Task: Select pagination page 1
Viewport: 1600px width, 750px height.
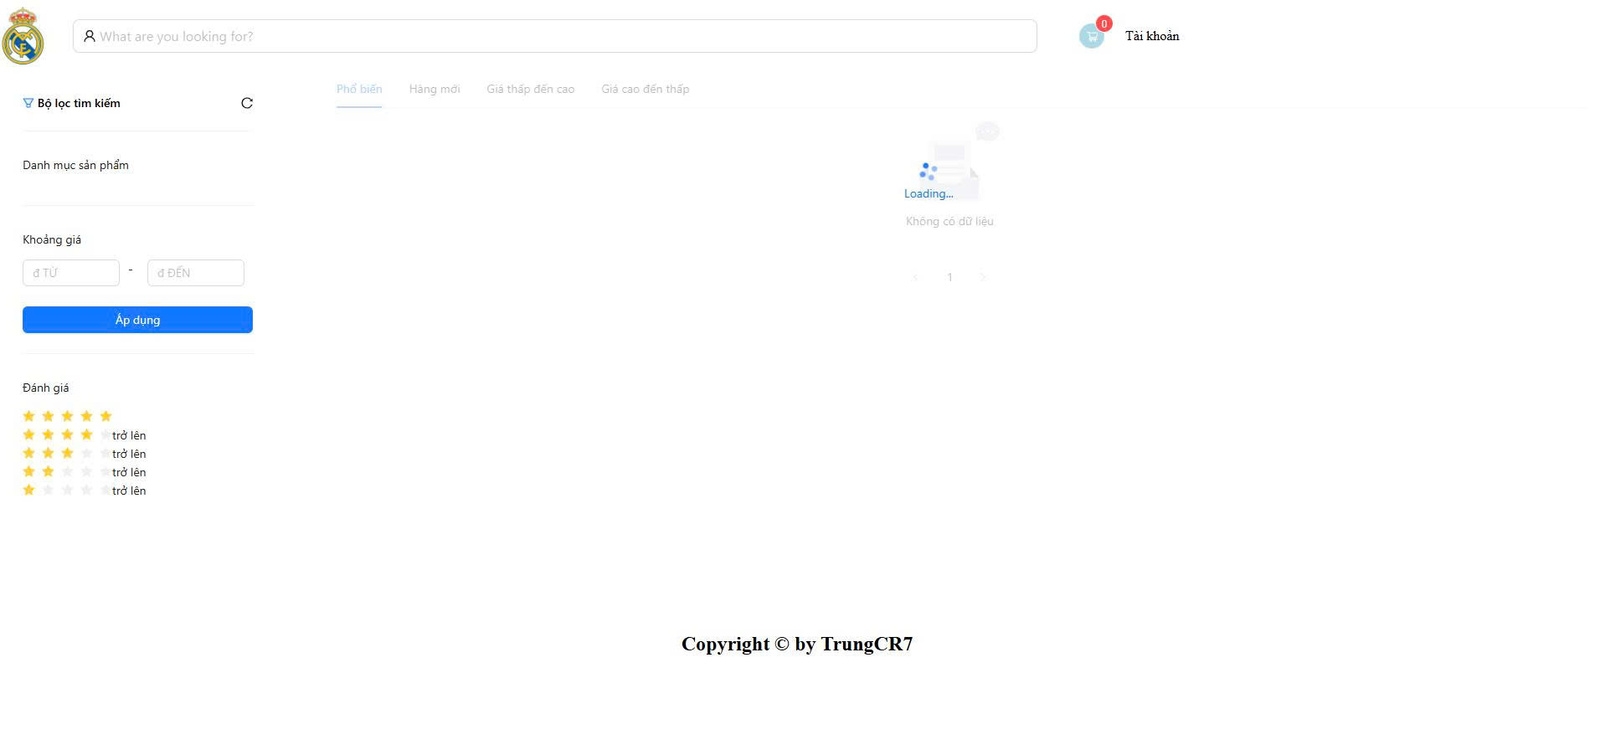Action: pyautogui.click(x=950, y=277)
